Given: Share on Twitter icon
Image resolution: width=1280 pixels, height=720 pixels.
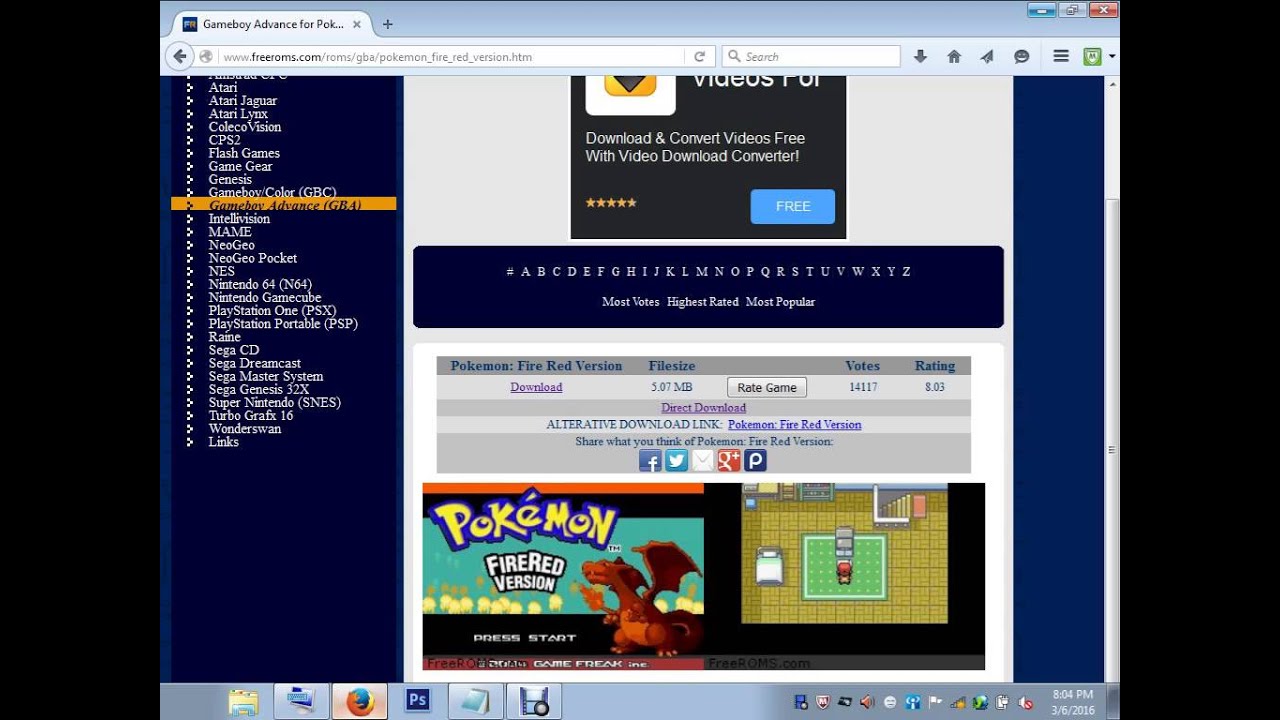Looking at the screenshot, I should click(676, 460).
